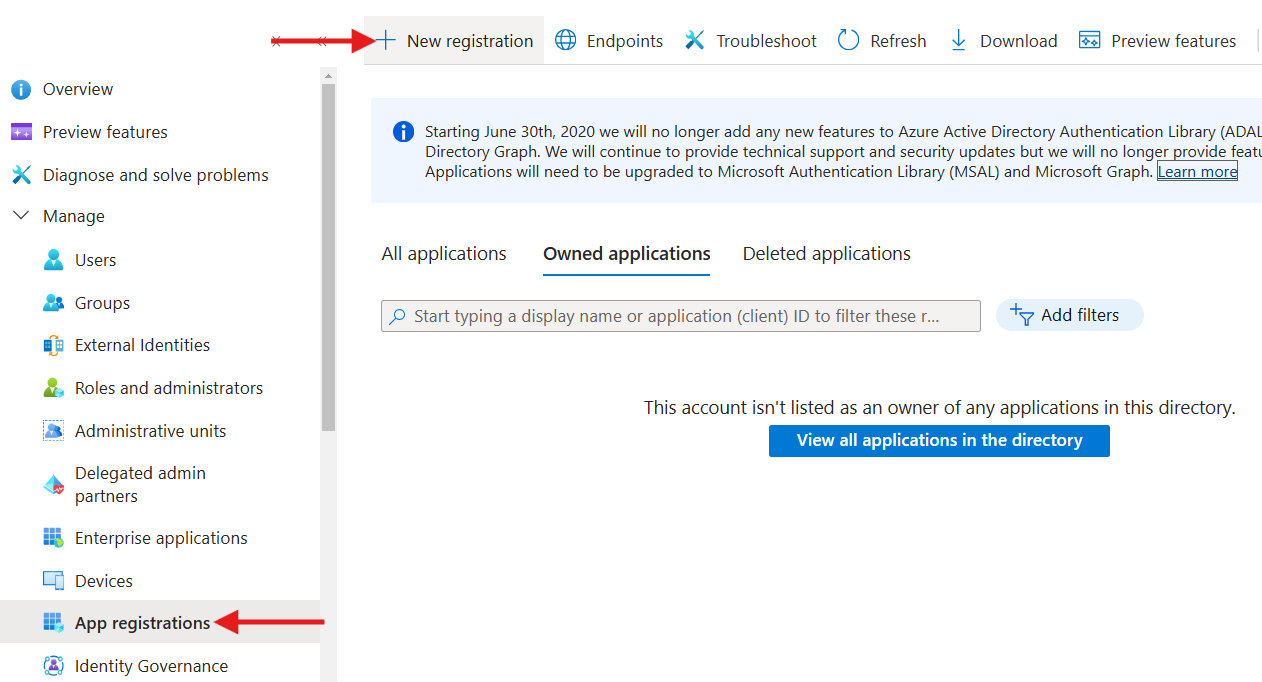Viewport: 1262px width, 682px height.
Task: Click View all applications in the directory
Action: click(939, 441)
